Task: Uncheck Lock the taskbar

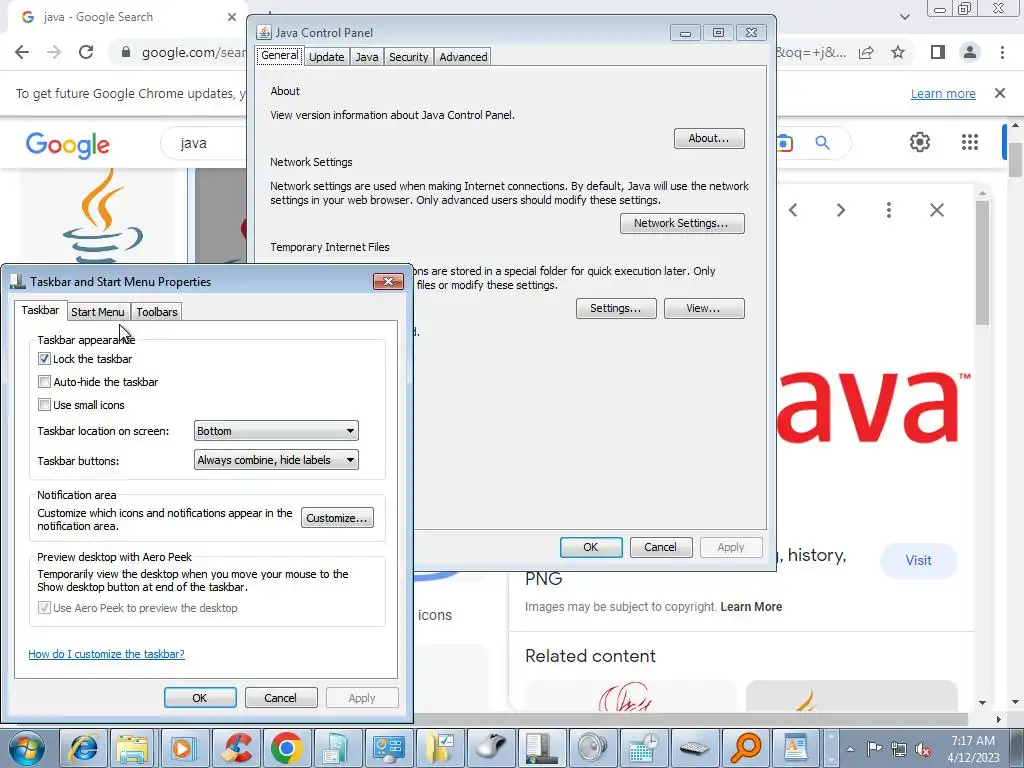Action: (44, 359)
